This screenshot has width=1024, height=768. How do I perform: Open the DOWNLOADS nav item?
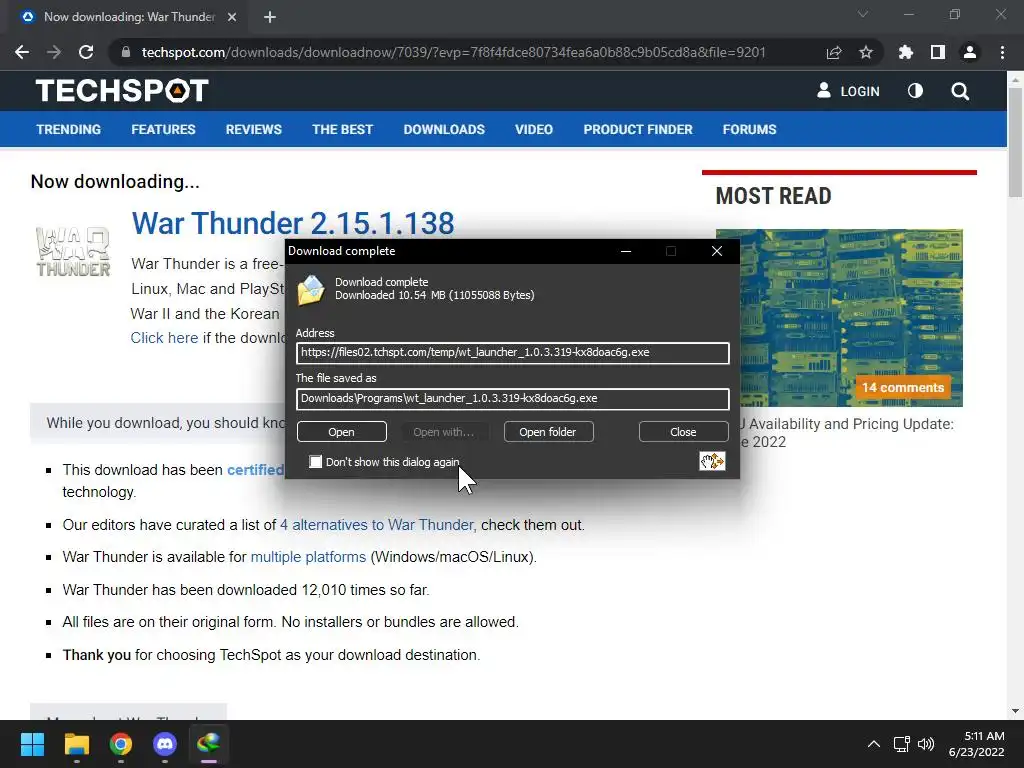[444, 129]
